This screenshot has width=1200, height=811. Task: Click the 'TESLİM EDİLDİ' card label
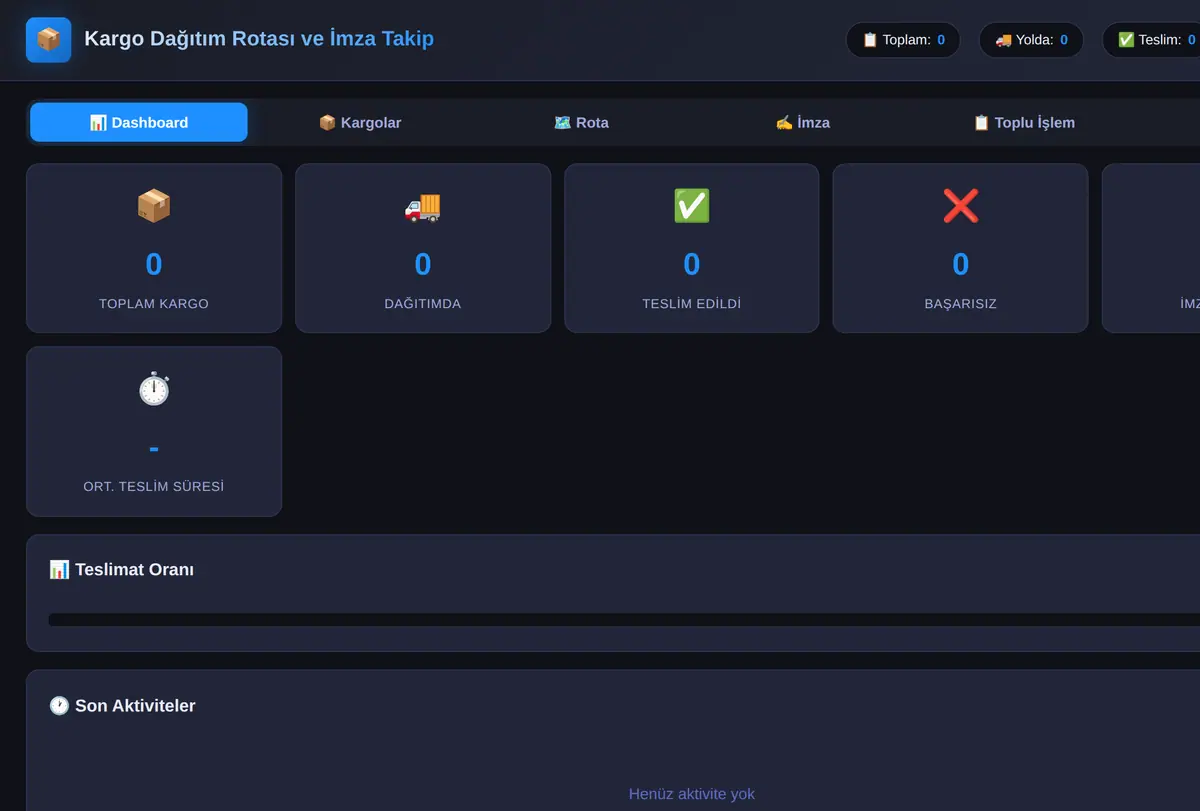point(692,304)
